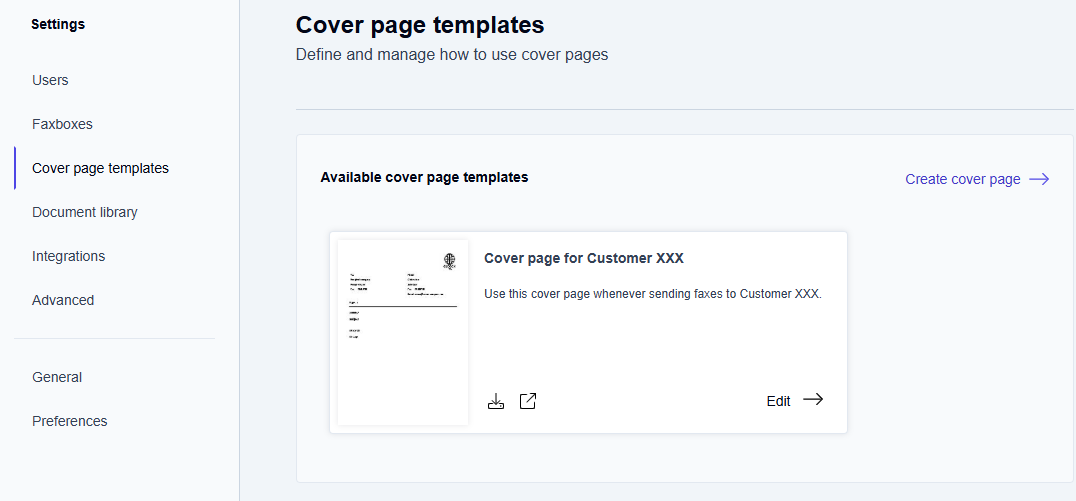Edit the Customer XXX cover page
This screenshot has height=501, width=1076.
778,401
